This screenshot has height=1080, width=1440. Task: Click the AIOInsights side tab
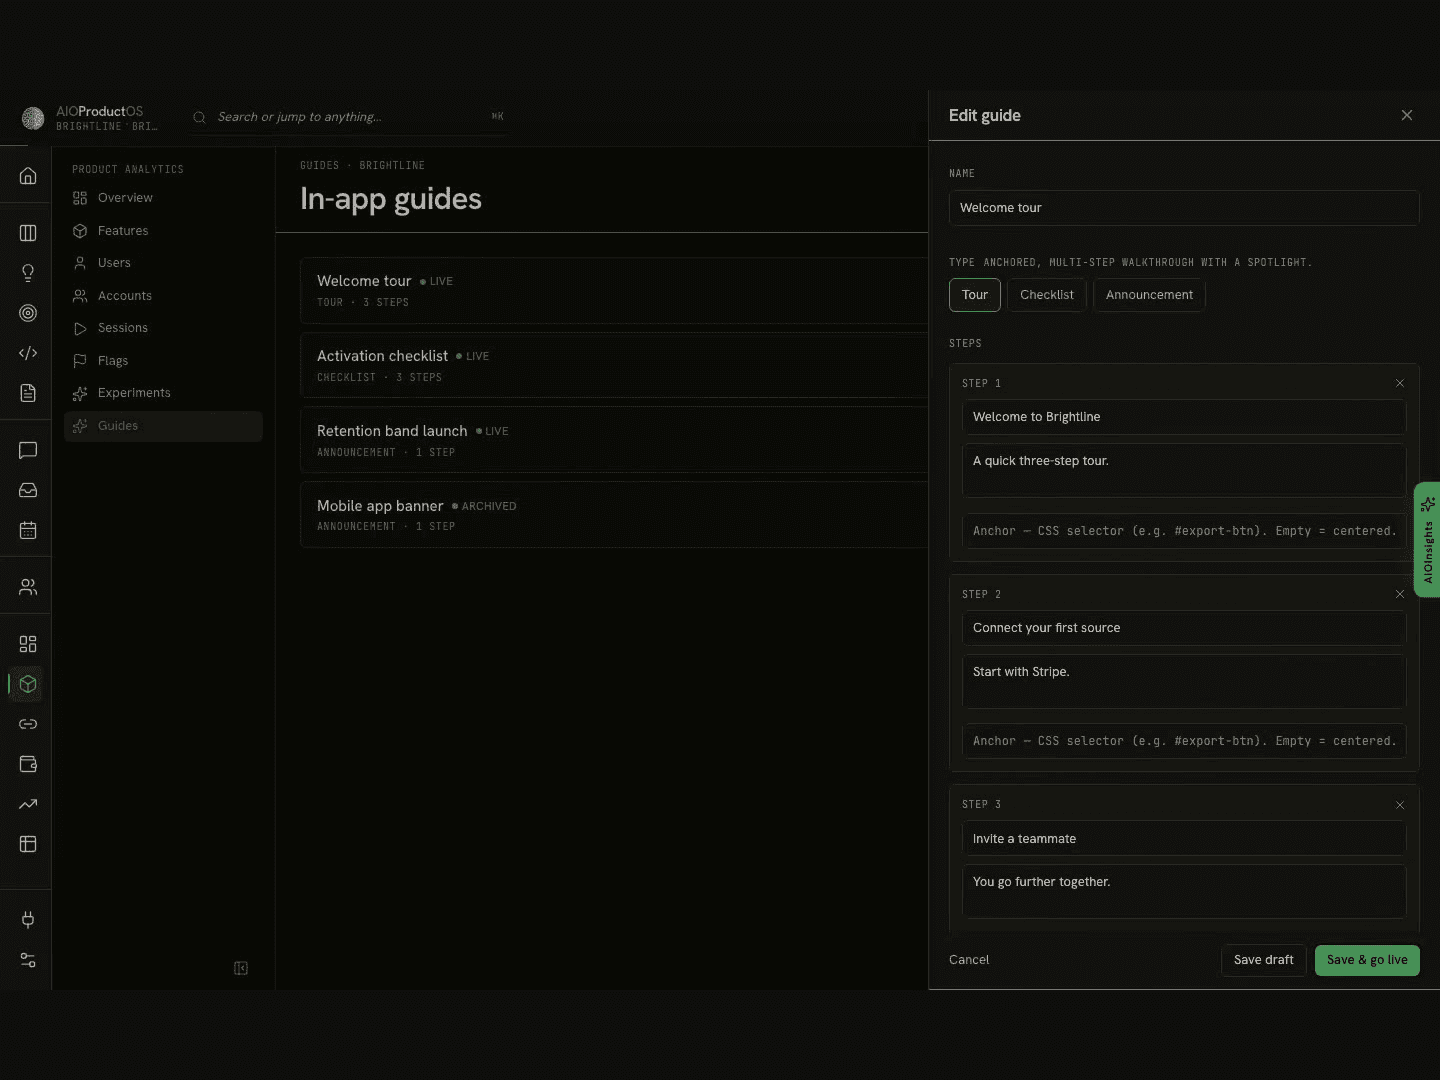click(1427, 540)
